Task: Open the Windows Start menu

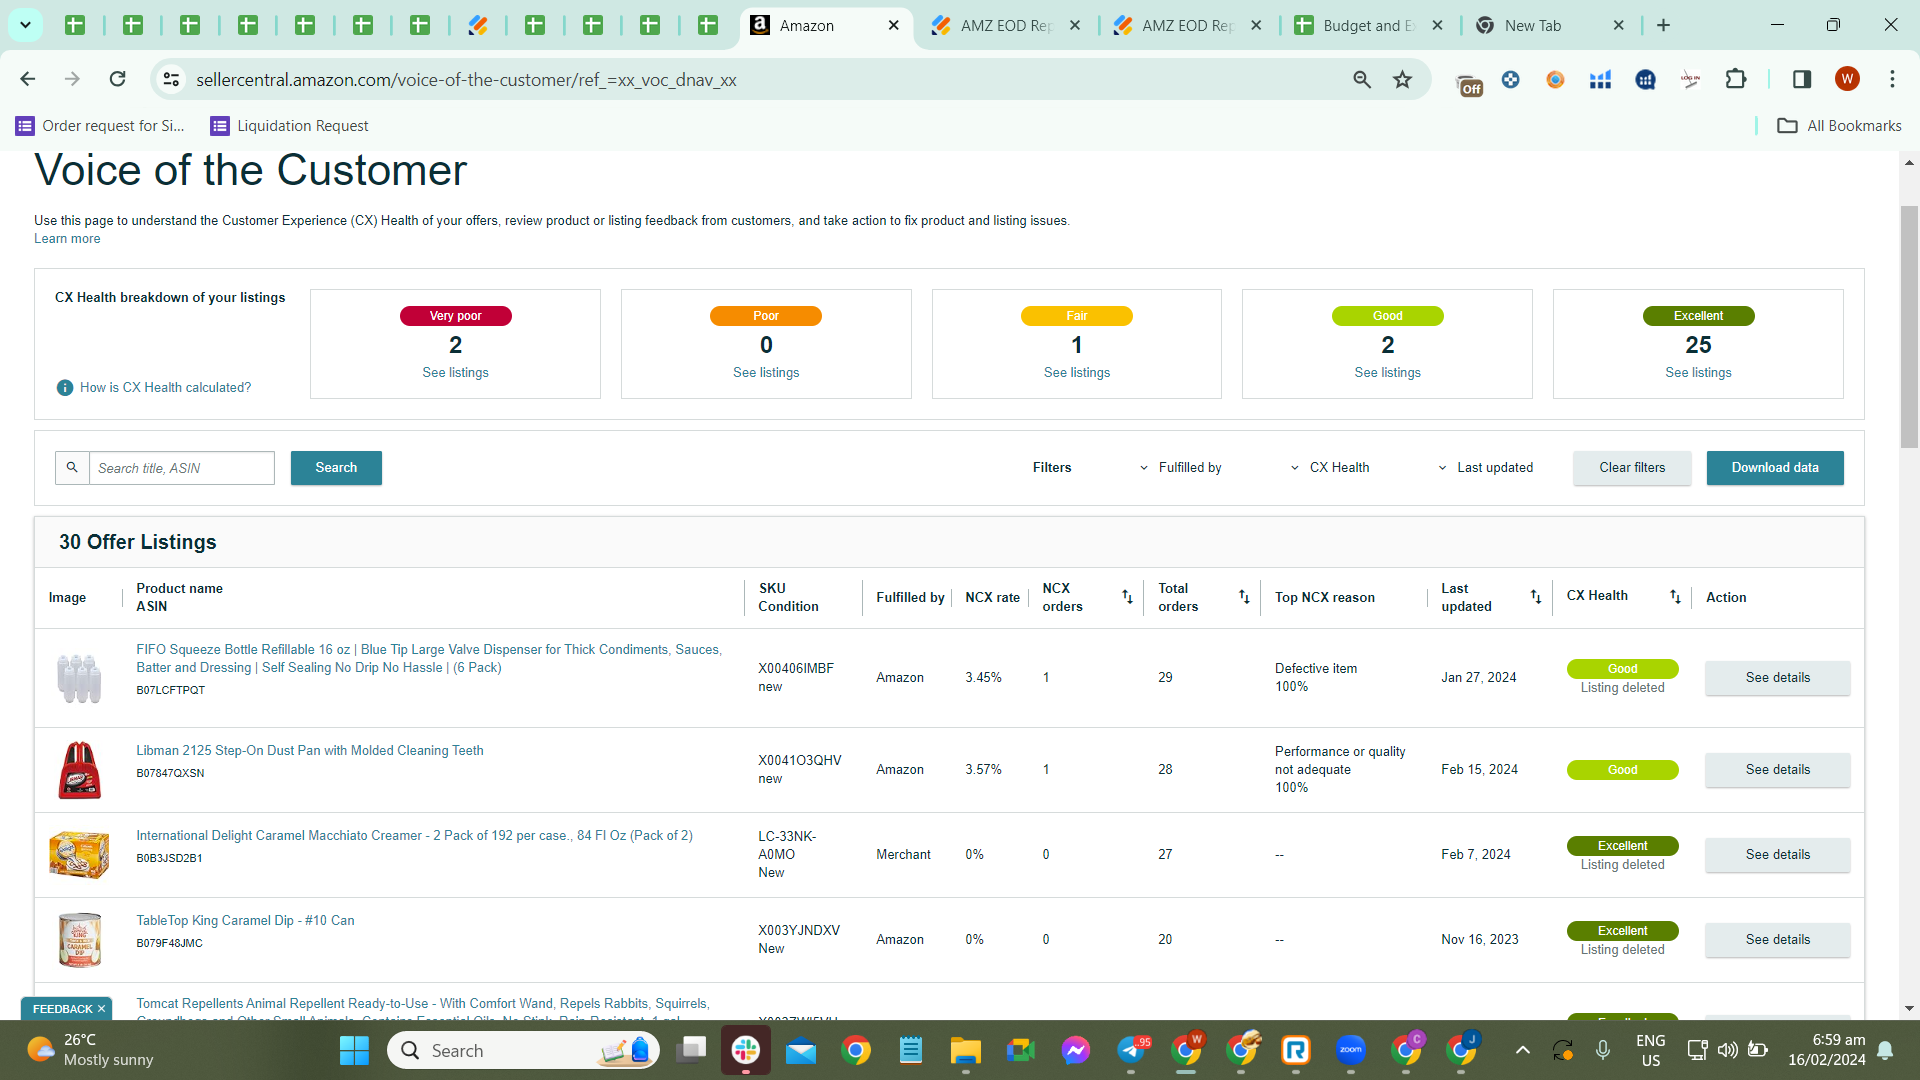Action: click(x=354, y=1050)
